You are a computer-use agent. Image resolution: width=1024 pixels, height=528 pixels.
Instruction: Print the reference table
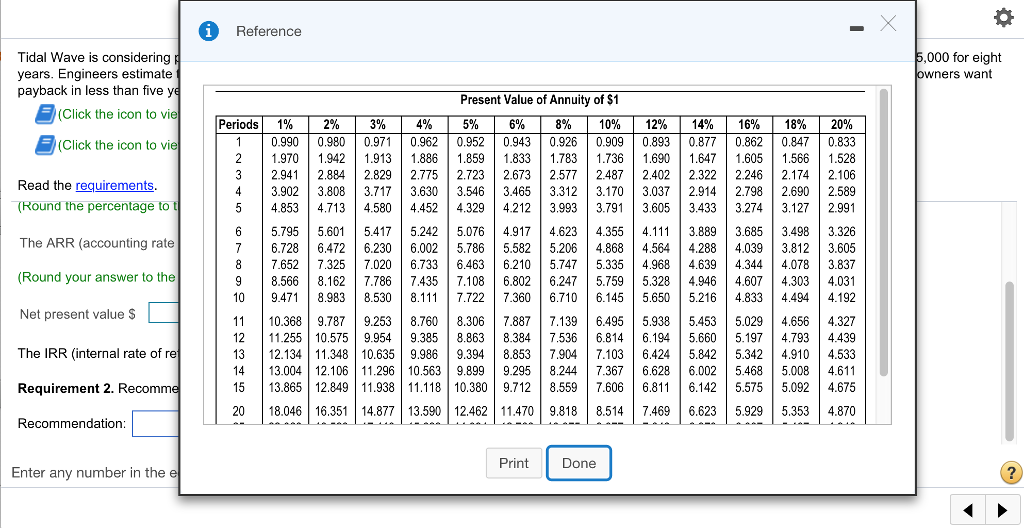tap(513, 463)
